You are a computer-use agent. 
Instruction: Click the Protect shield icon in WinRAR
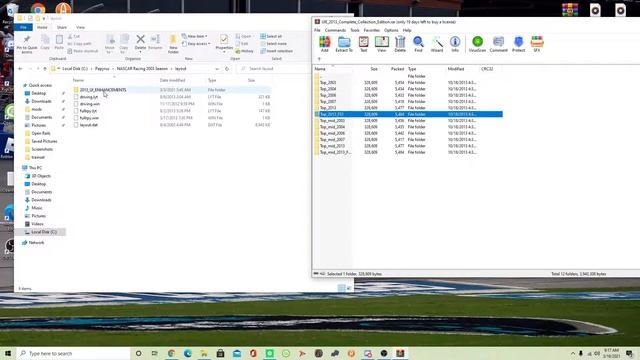point(518,44)
